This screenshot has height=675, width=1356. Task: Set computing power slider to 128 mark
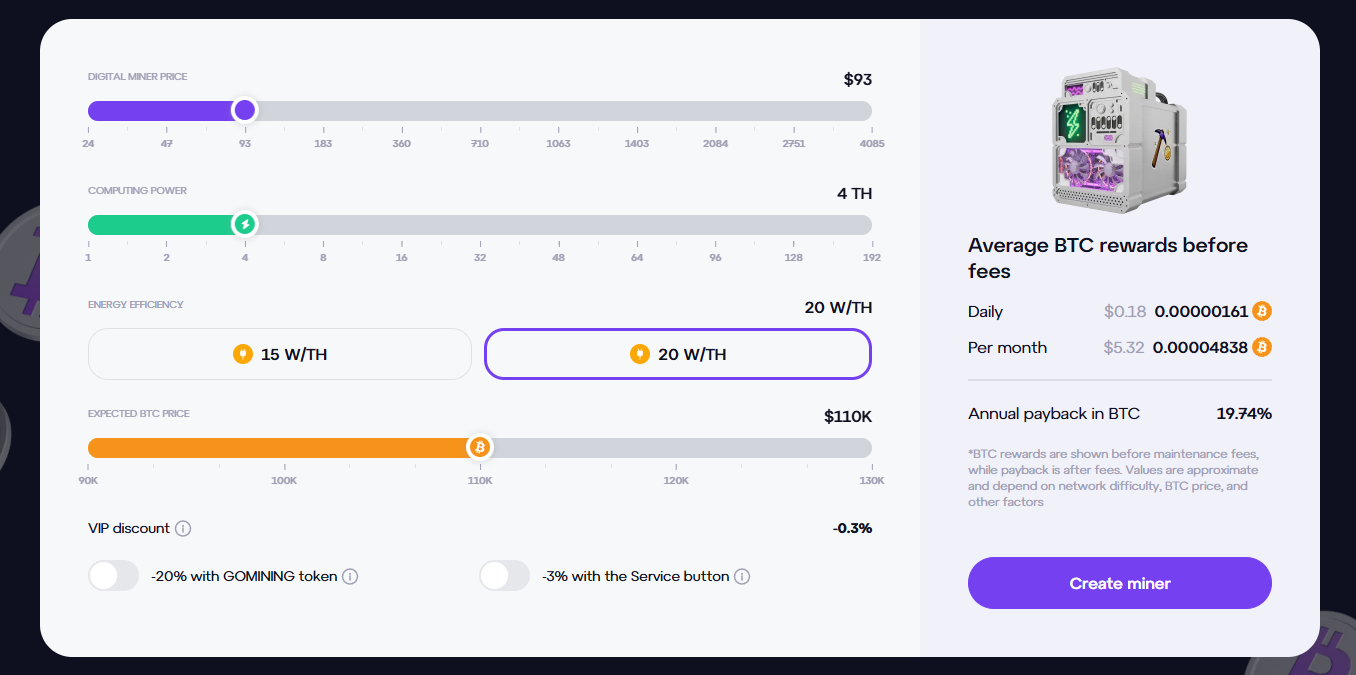click(793, 225)
